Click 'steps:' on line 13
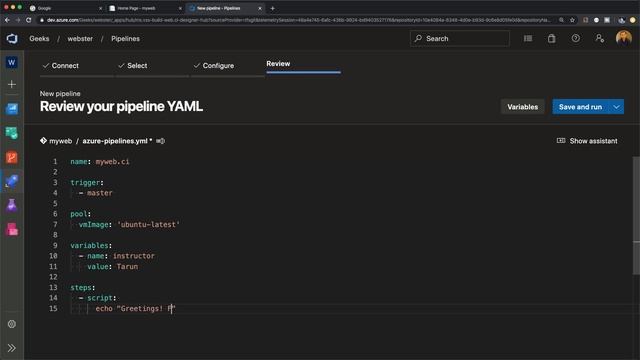 pyautogui.click(x=82, y=288)
